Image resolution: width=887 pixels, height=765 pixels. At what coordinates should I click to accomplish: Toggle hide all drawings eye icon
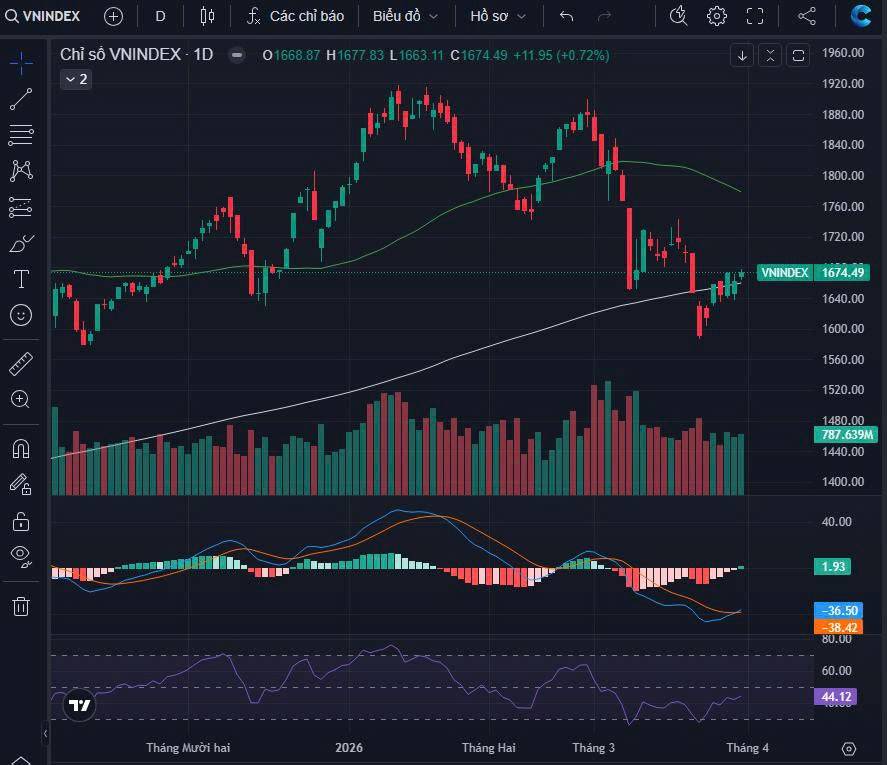pos(21,556)
